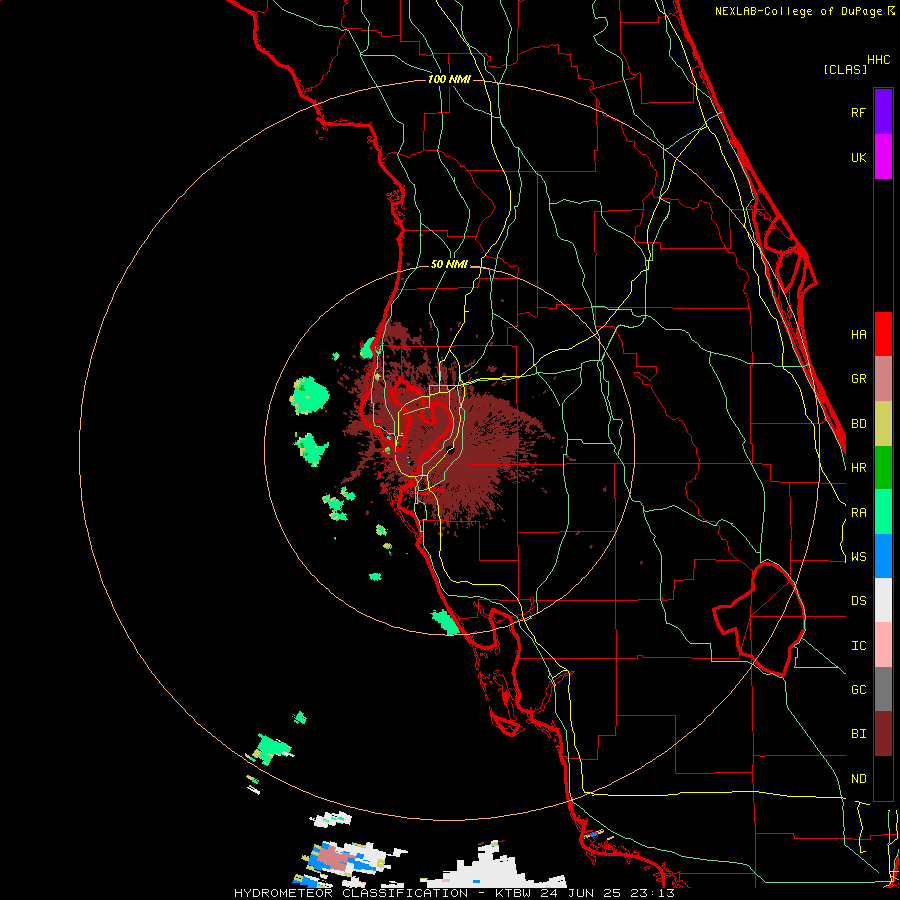Click the IC legend label
The image size is (900, 900).
[858, 646]
